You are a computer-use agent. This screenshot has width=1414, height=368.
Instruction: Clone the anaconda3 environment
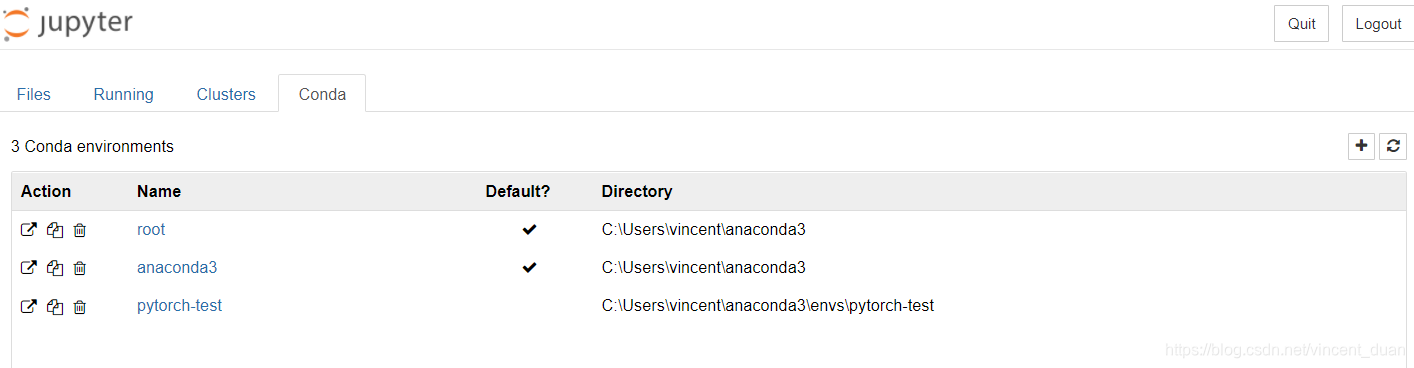point(55,268)
